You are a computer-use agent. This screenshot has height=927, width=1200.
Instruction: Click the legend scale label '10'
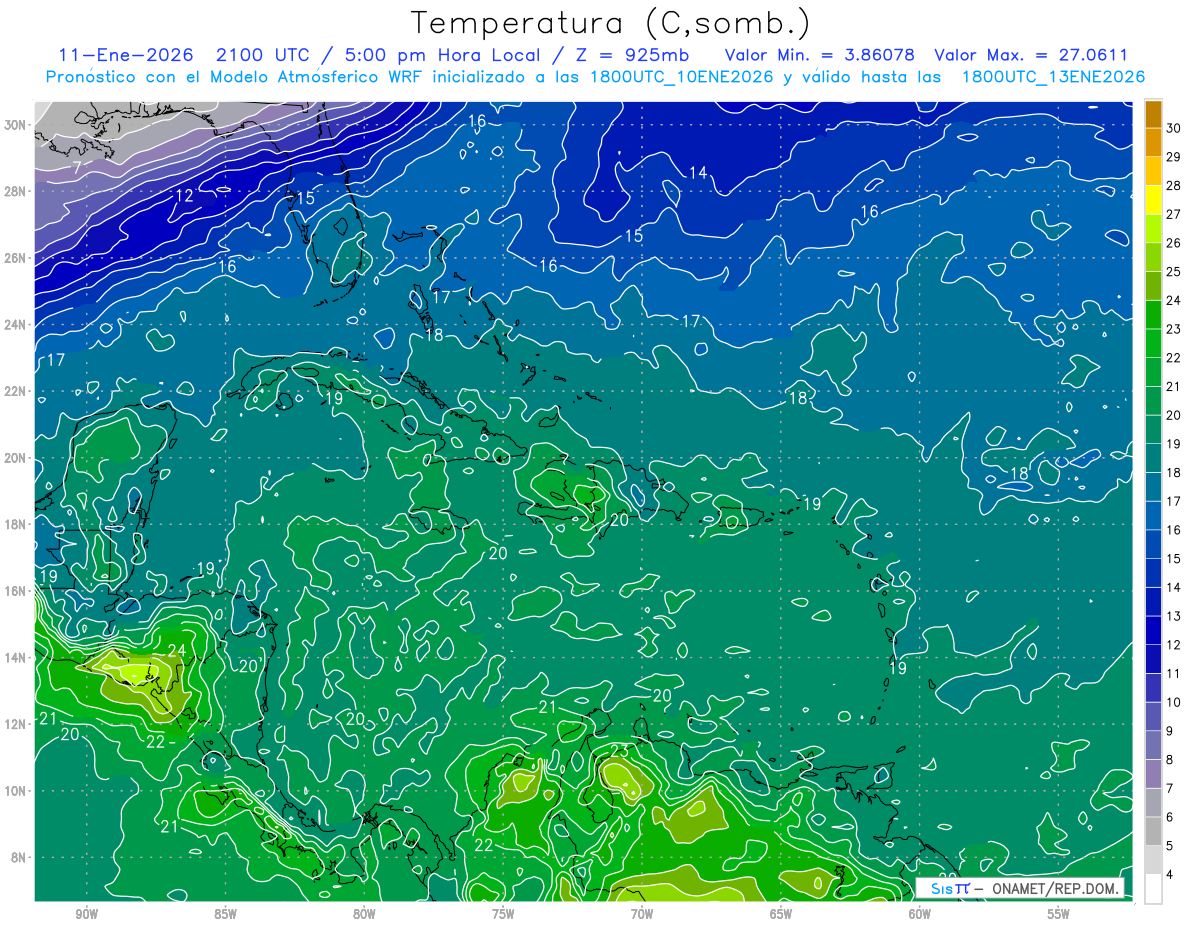tap(1174, 702)
